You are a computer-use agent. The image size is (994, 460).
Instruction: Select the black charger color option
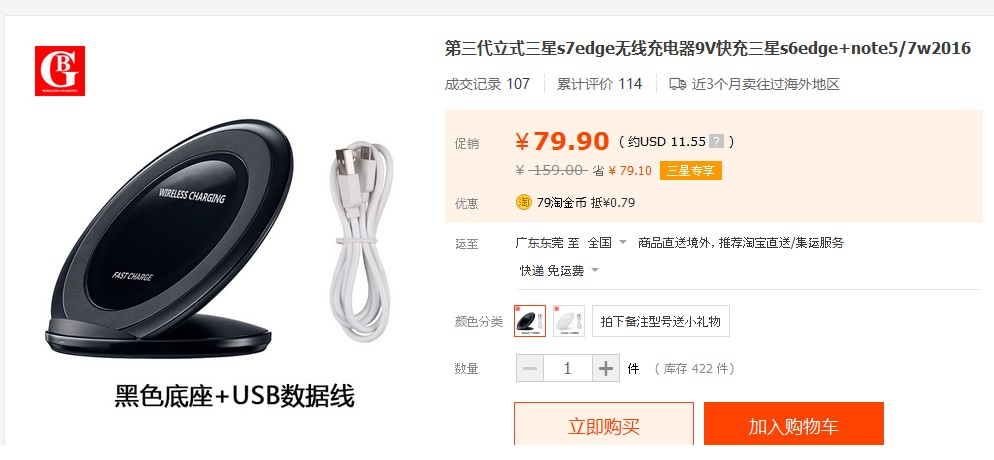530,321
